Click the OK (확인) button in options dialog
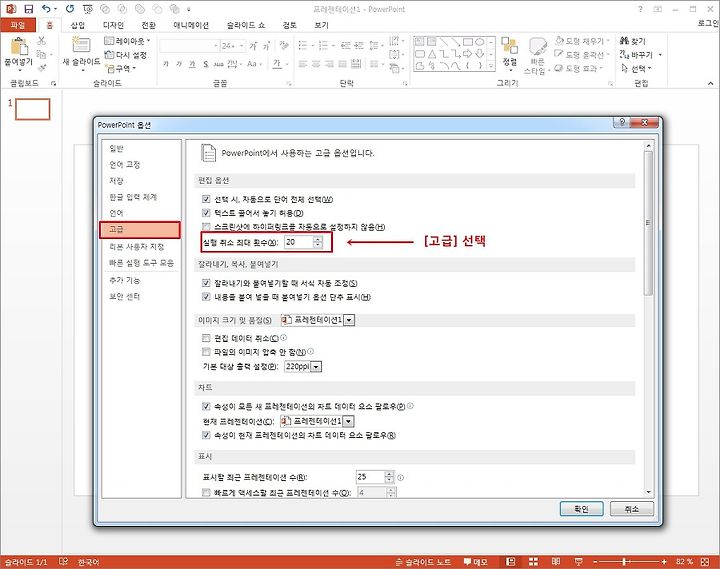This screenshot has height=569, width=720. point(581,508)
